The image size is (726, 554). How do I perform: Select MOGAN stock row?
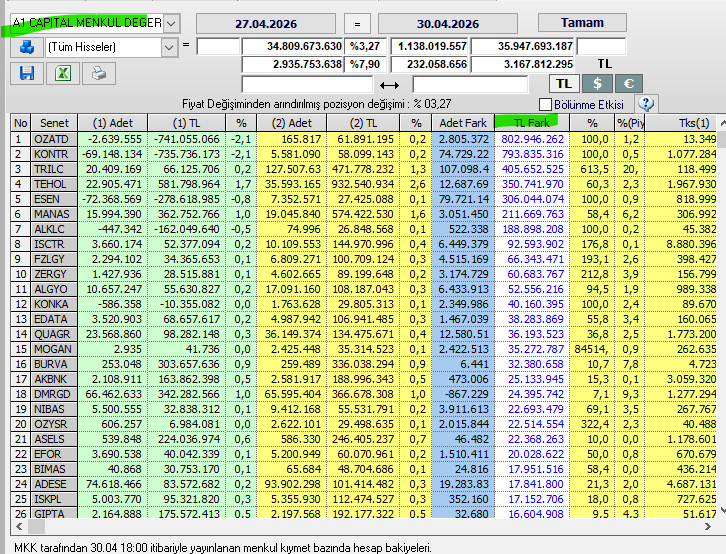coord(363,349)
